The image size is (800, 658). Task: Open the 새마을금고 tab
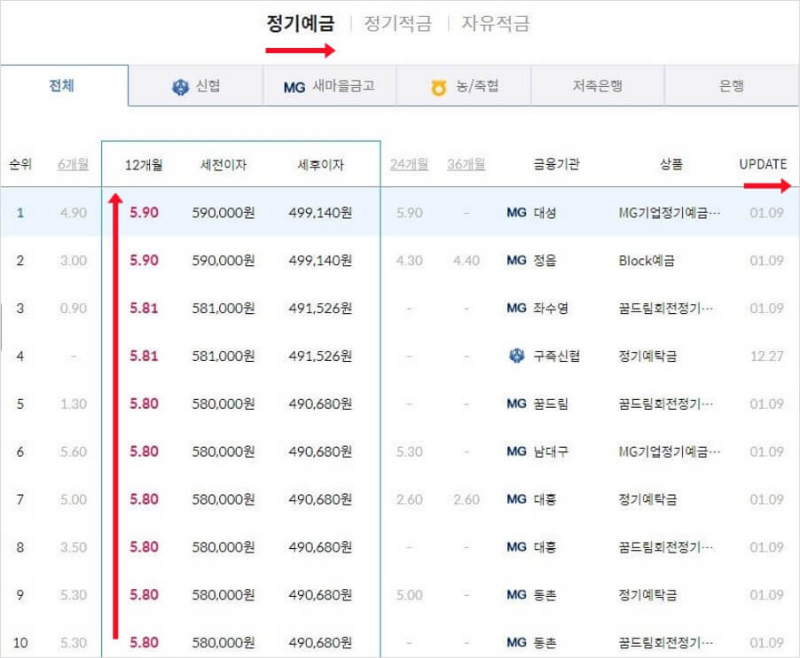330,86
